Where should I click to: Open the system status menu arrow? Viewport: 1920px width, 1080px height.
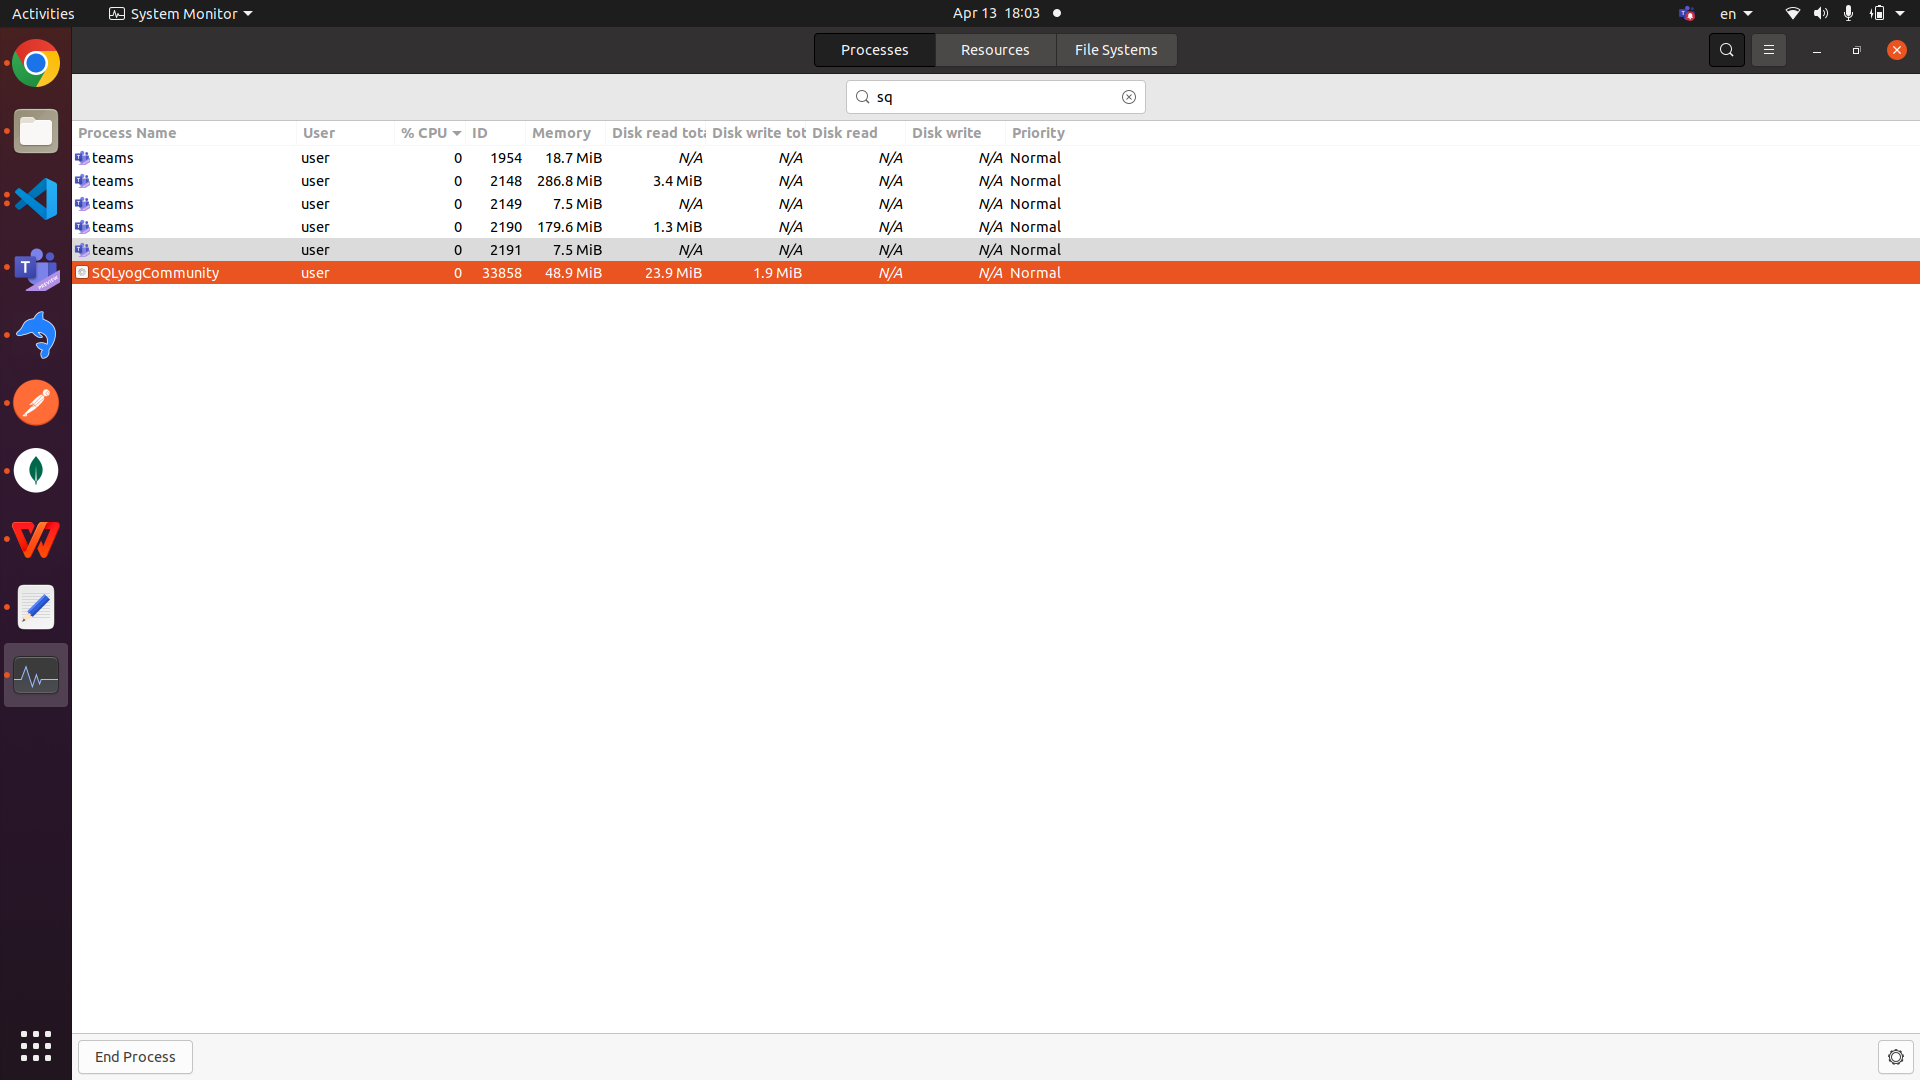pyautogui.click(x=1900, y=14)
